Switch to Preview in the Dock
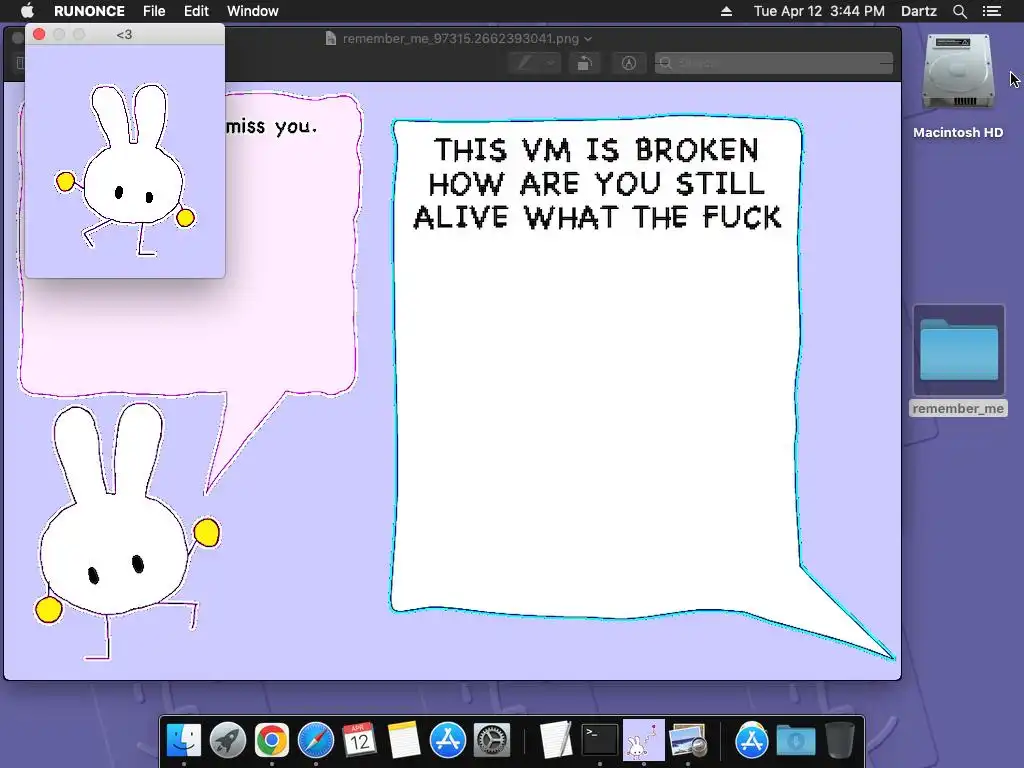Image resolution: width=1024 pixels, height=768 pixels. tap(688, 740)
